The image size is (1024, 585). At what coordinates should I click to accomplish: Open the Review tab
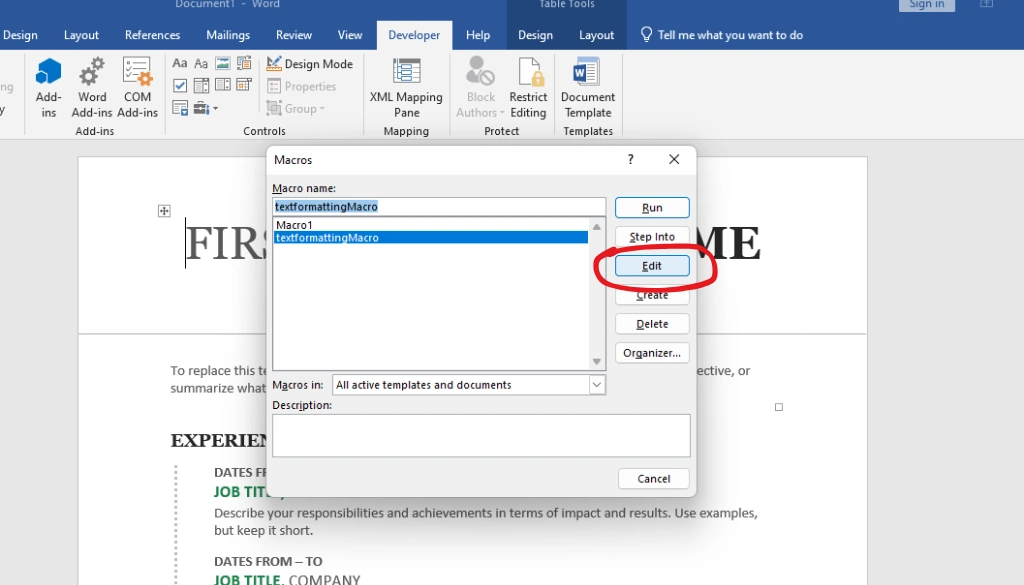pyautogui.click(x=294, y=35)
